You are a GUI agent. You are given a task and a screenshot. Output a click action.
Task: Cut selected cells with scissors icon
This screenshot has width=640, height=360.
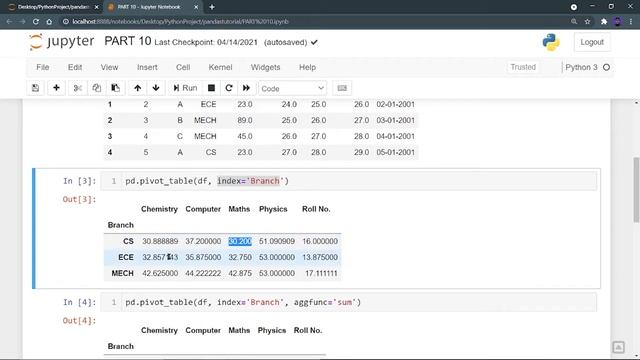tap(78, 88)
